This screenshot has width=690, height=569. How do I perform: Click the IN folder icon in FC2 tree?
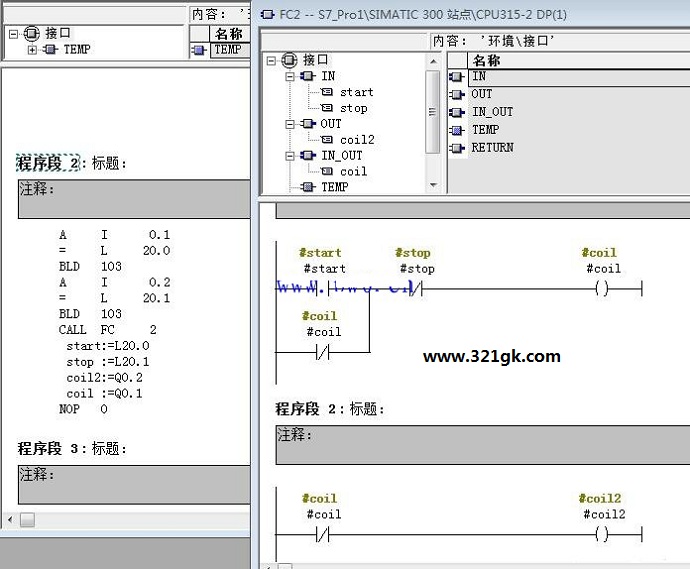click(308, 76)
